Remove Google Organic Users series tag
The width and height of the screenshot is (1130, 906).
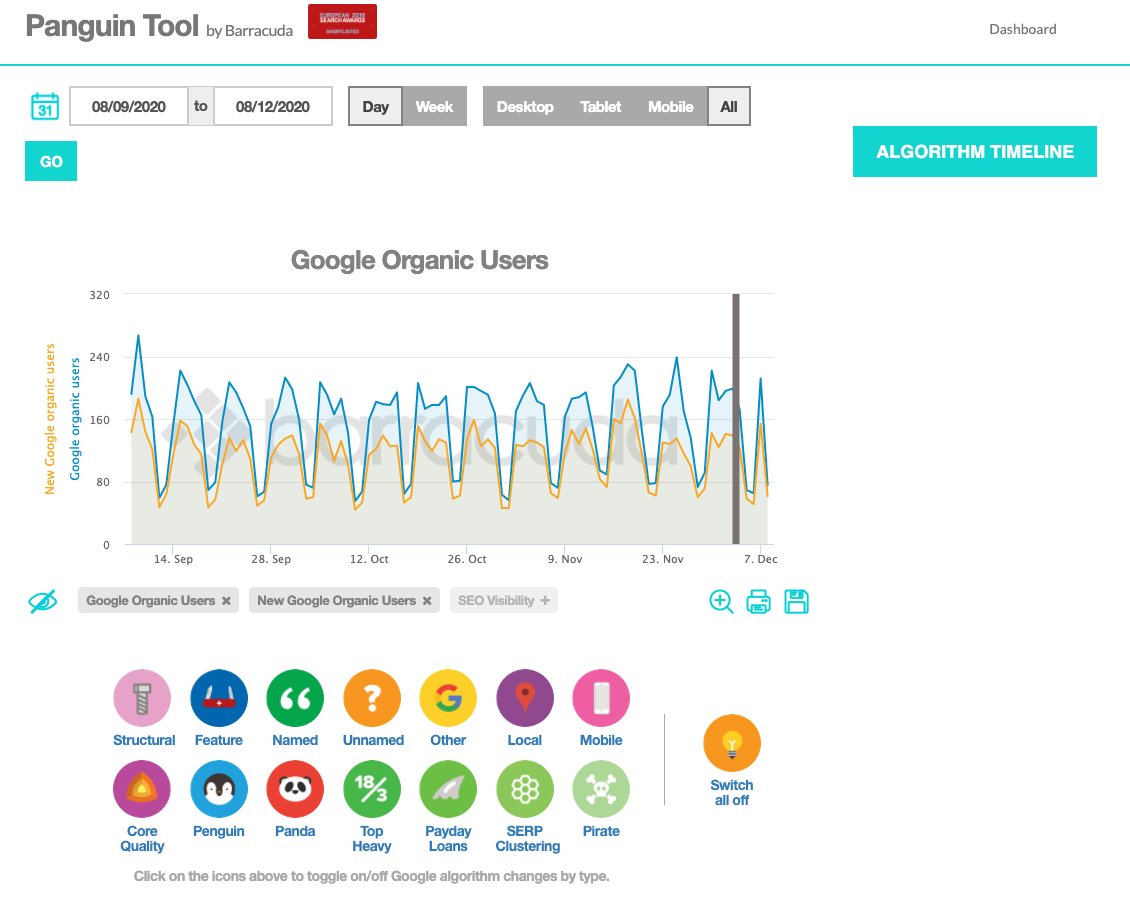click(226, 600)
